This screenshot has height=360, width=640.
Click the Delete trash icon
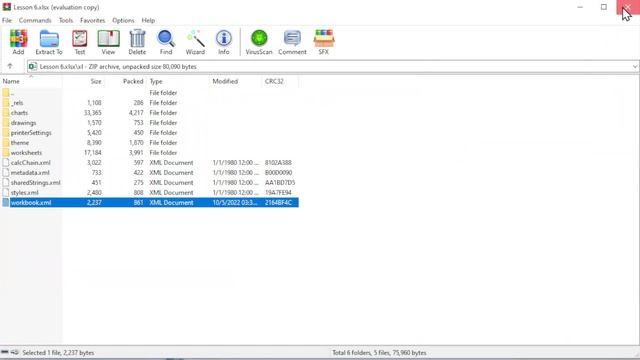click(137, 42)
